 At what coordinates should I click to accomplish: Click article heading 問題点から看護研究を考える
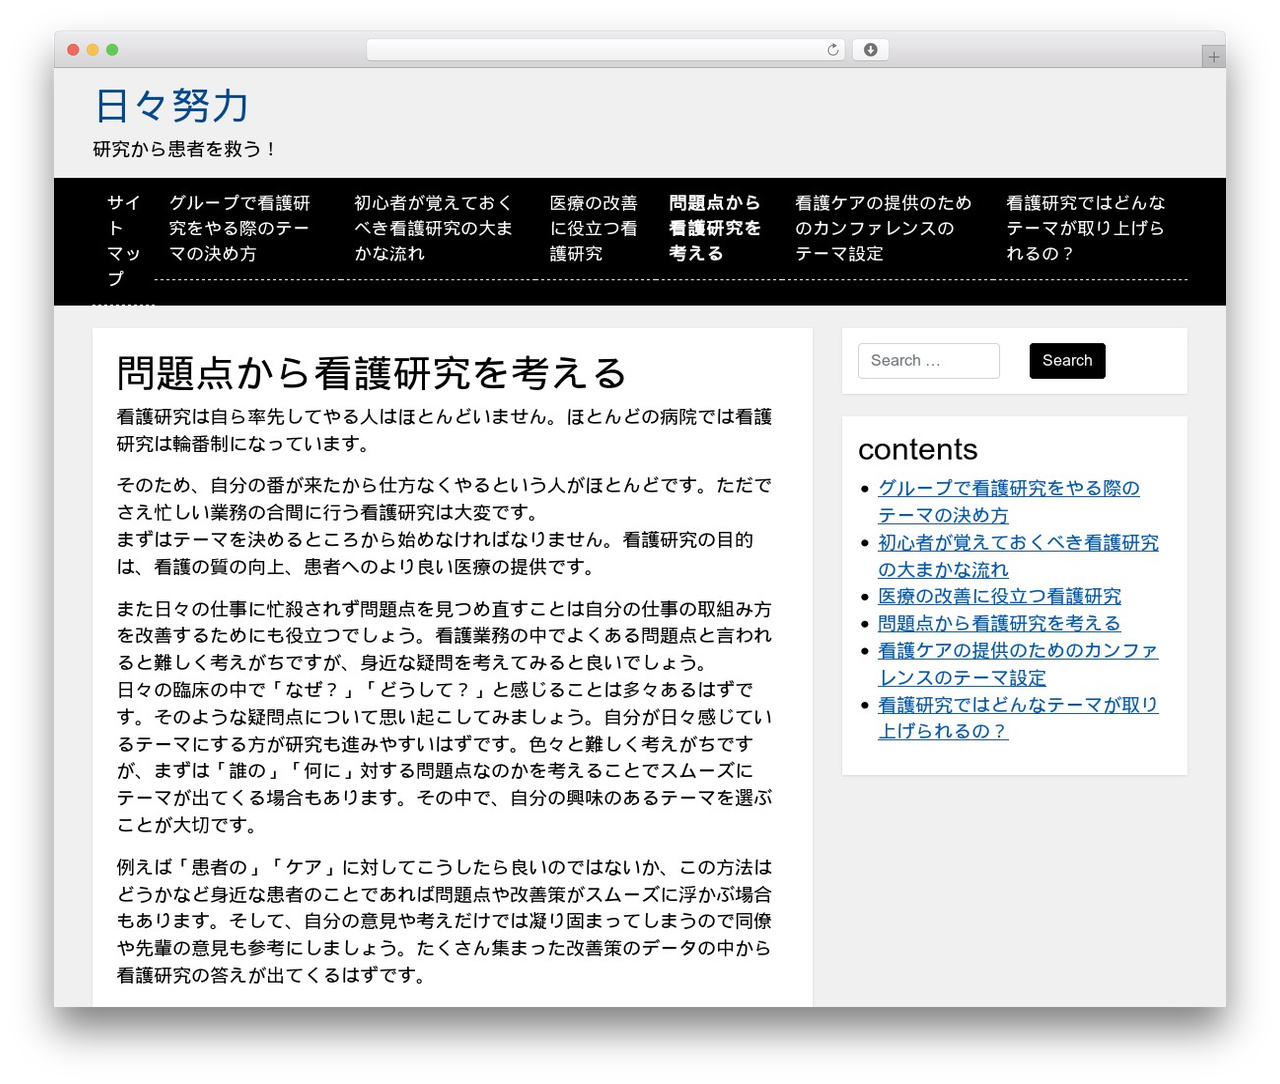[x=371, y=373]
